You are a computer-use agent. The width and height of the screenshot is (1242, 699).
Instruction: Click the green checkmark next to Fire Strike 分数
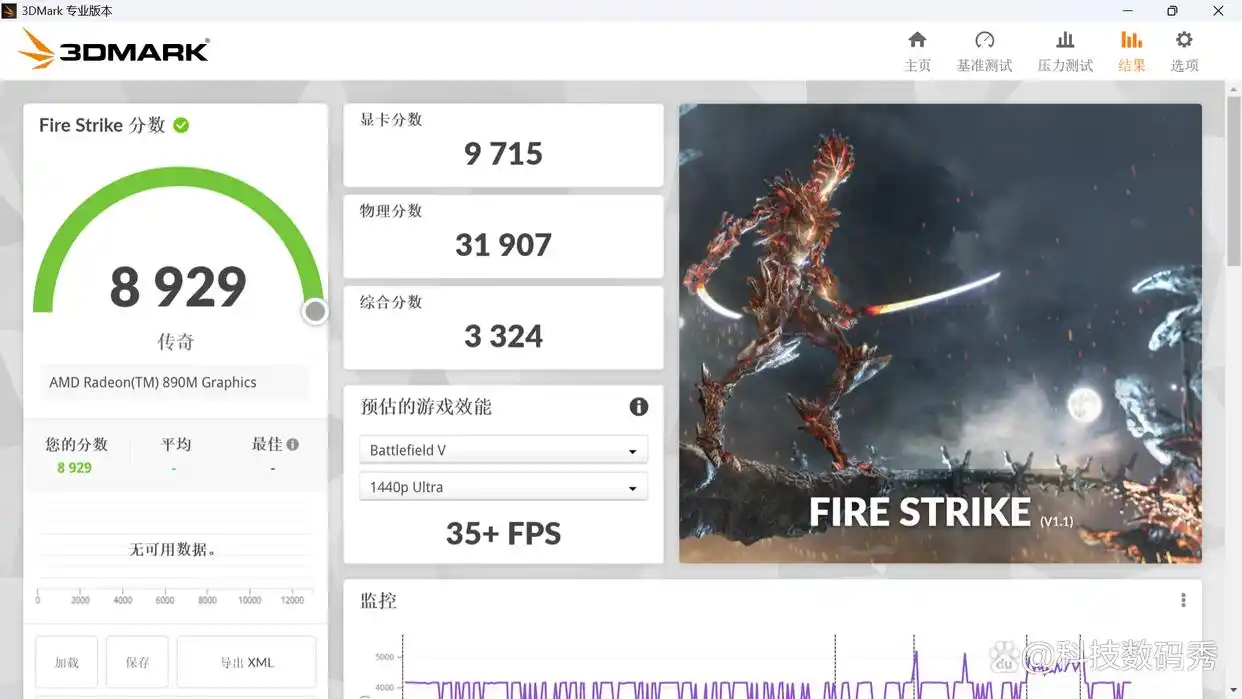click(x=181, y=125)
